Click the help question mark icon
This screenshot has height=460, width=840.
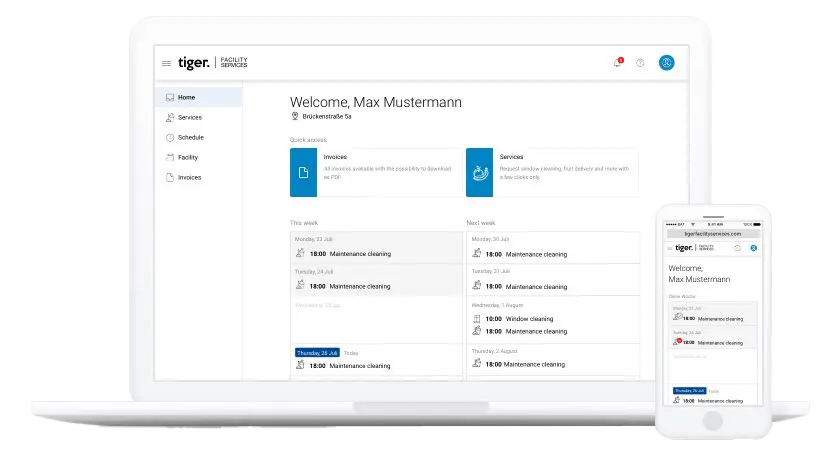[640, 63]
